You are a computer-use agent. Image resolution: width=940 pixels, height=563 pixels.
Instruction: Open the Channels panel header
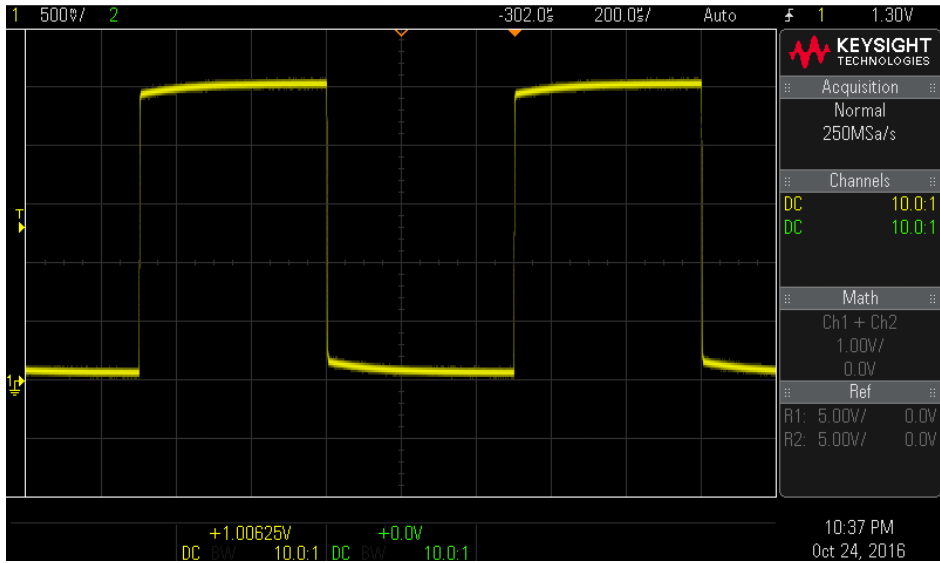point(860,181)
